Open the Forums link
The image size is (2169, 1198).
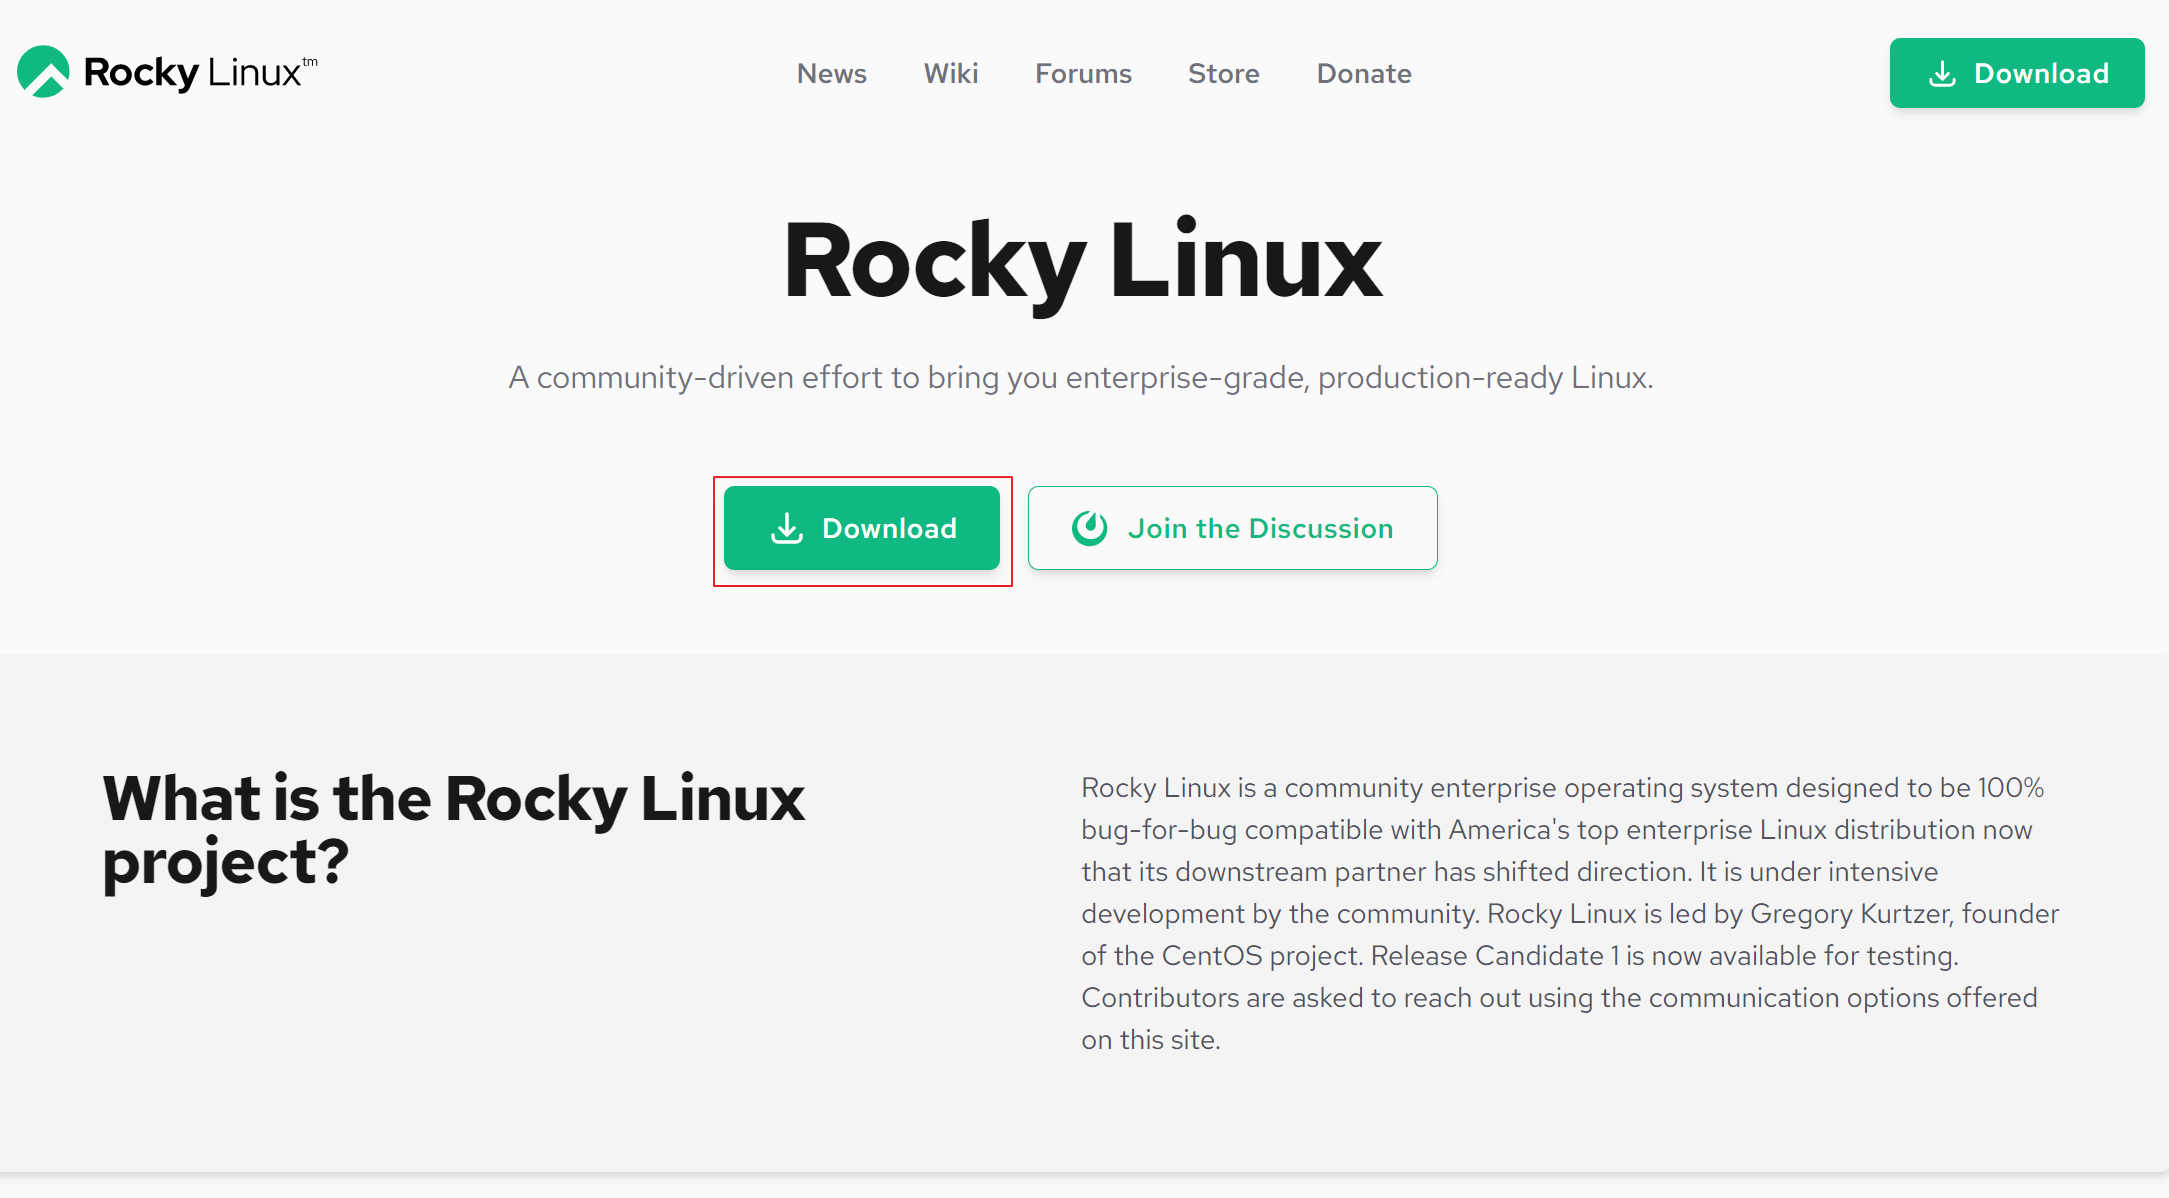[x=1083, y=73]
